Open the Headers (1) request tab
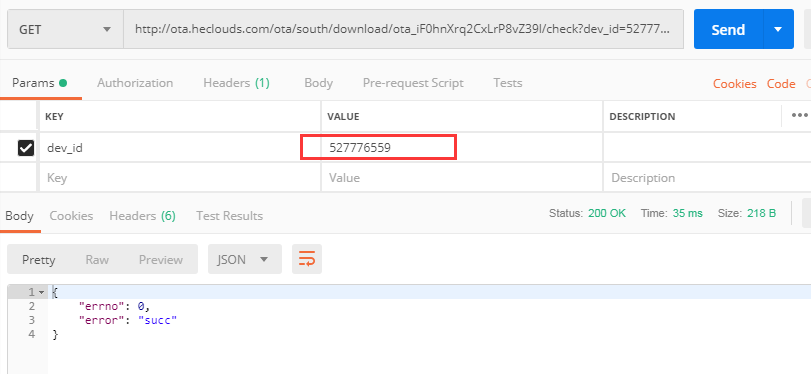Image resolution: width=811 pixels, height=374 pixels. tap(236, 83)
